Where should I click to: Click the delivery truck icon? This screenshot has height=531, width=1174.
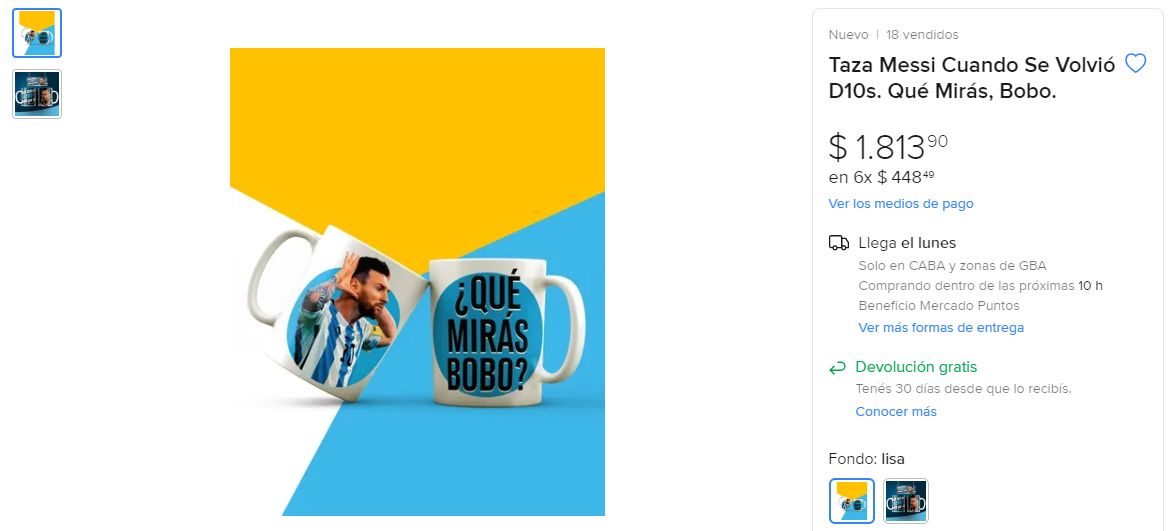coord(839,243)
